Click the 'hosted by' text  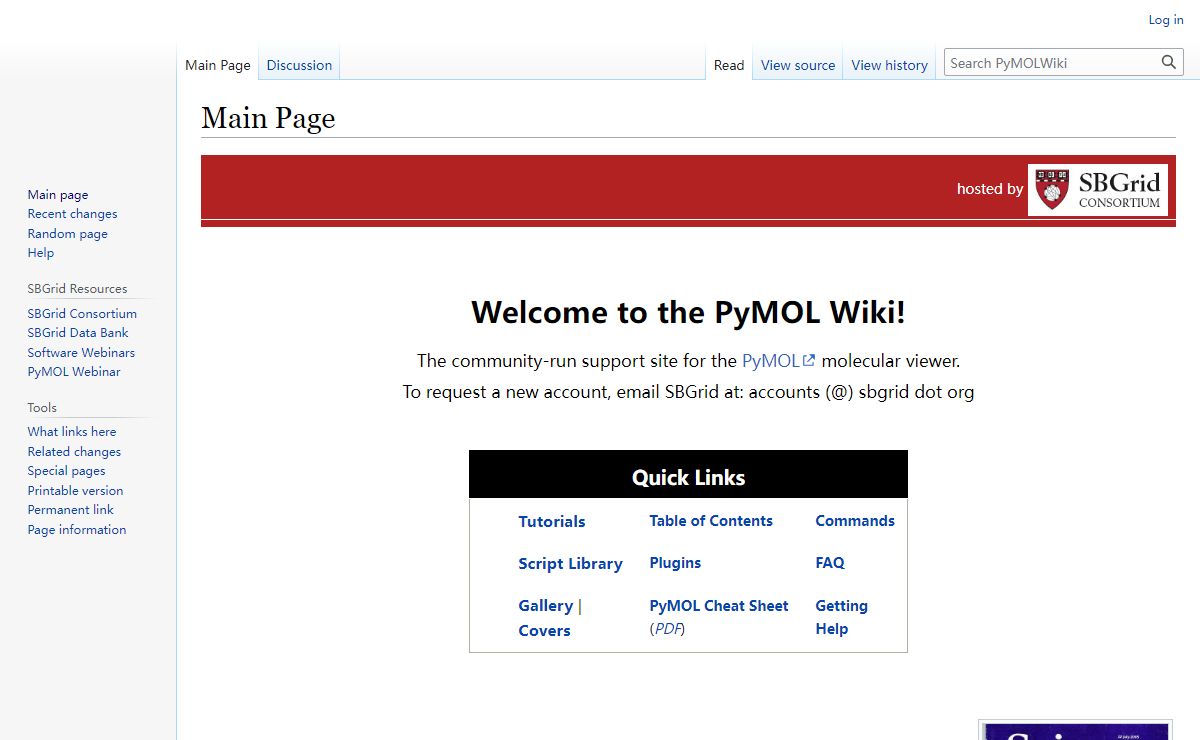click(990, 189)
